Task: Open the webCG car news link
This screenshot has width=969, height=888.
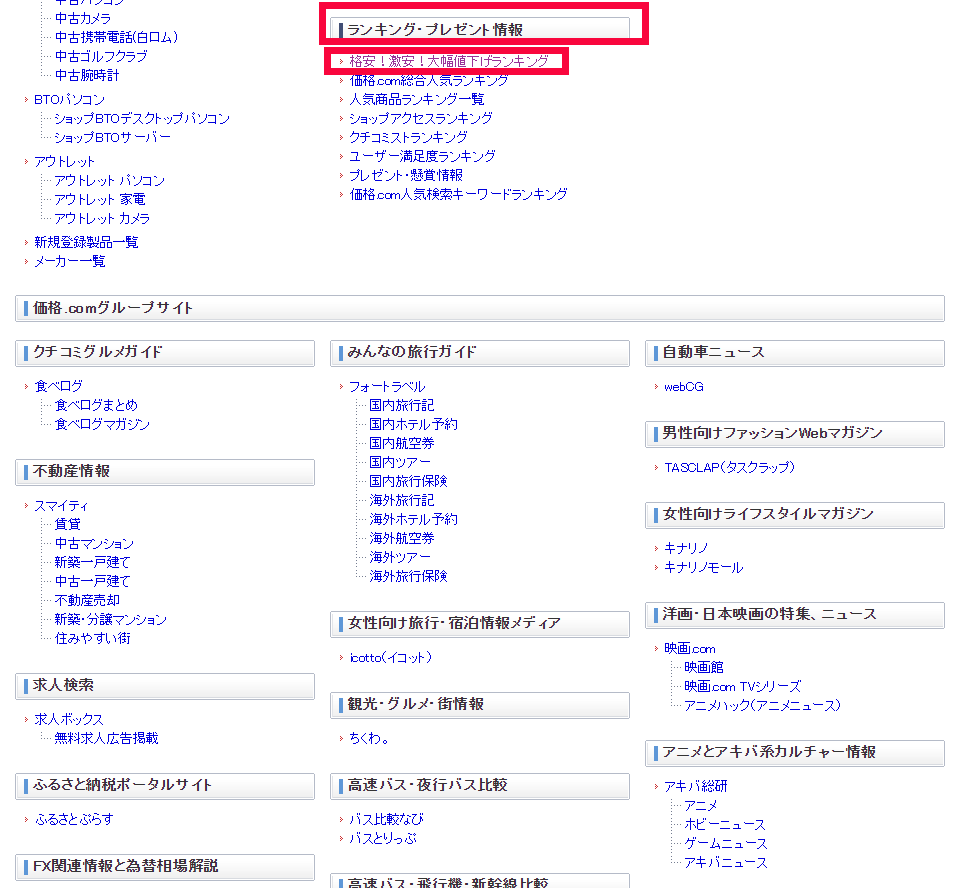Action: [x=683, y=387]
